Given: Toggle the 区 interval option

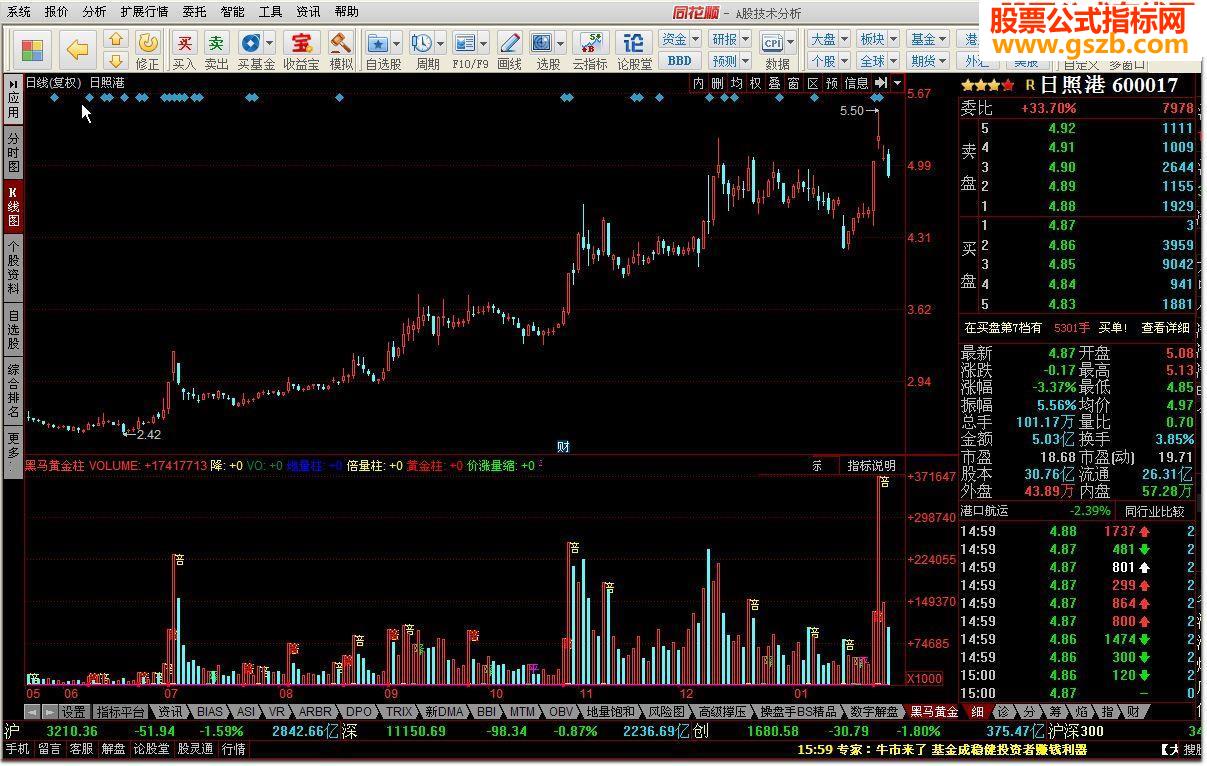Looking at the screenshot, I should point(812,83).
